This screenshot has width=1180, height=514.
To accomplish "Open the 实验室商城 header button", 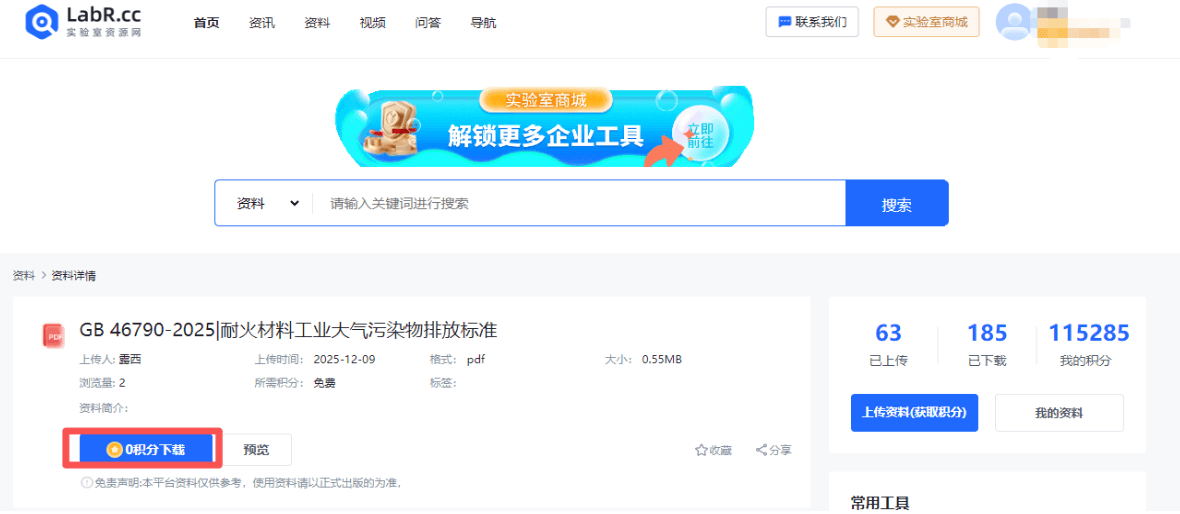I will (926, 22).
